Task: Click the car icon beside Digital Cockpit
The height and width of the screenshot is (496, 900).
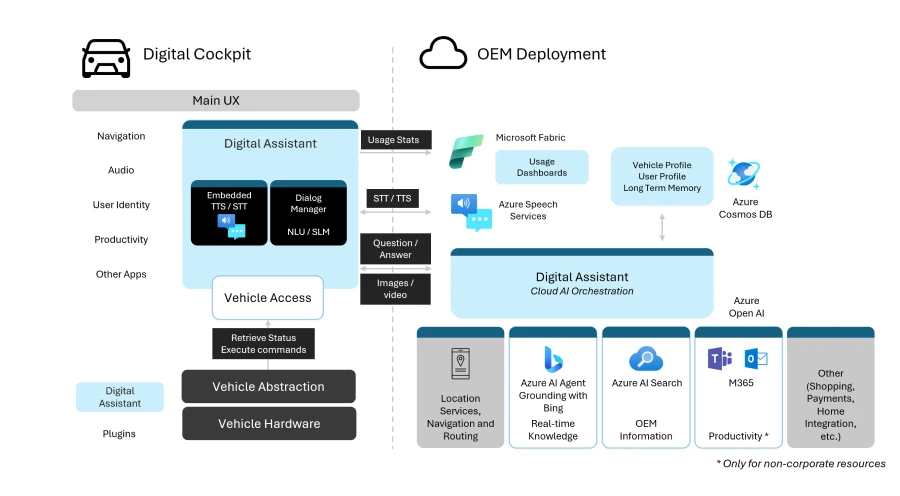Action: [105, 56]
